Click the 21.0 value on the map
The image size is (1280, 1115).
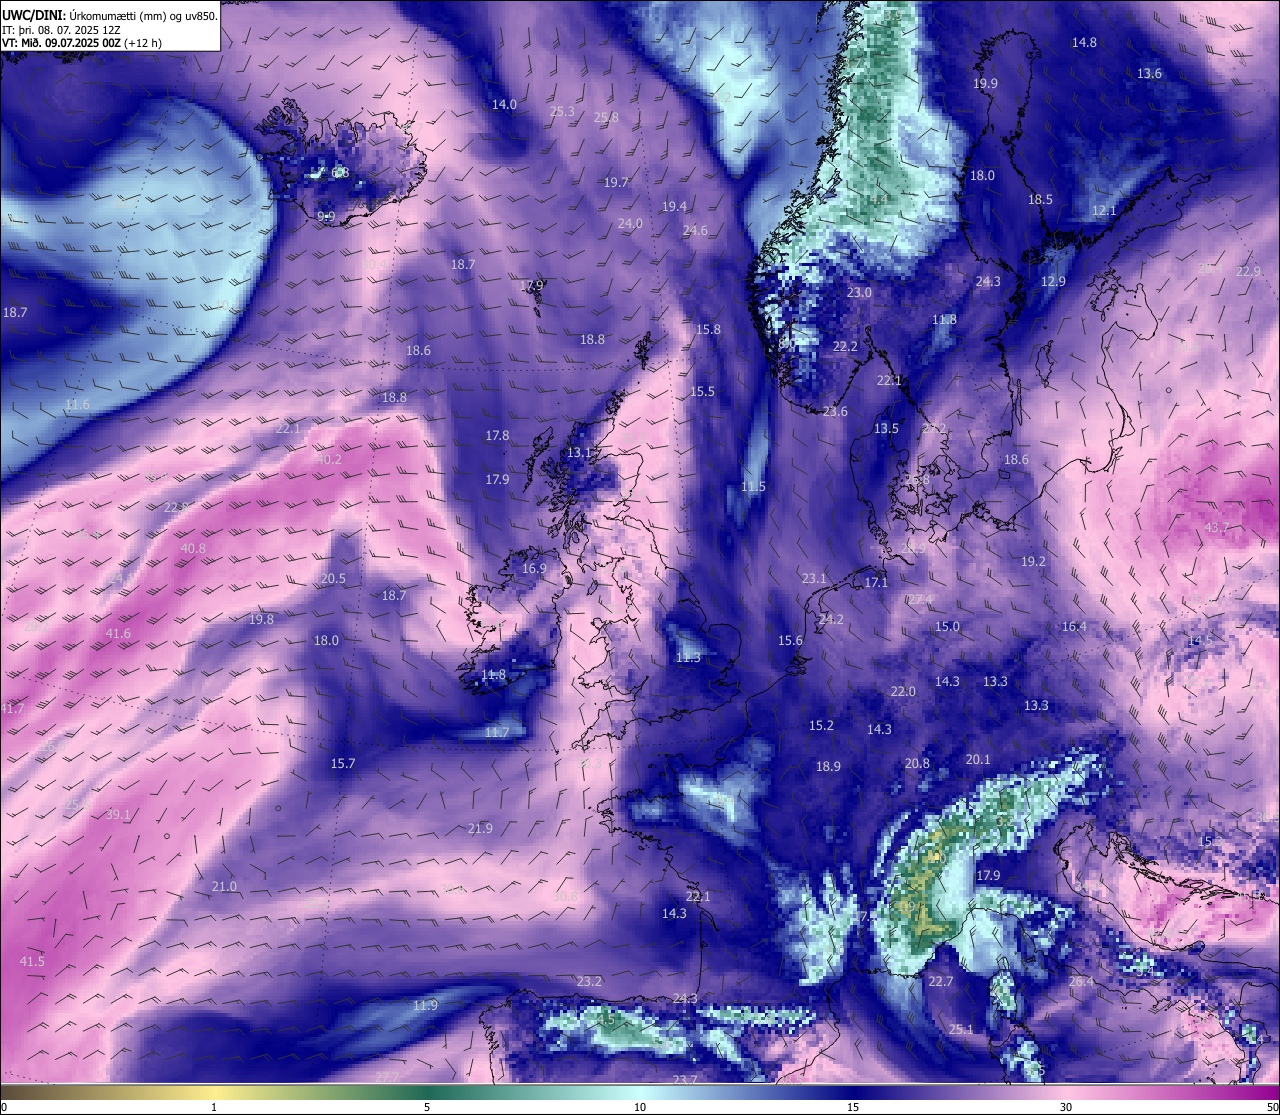[x=224, y=887]
